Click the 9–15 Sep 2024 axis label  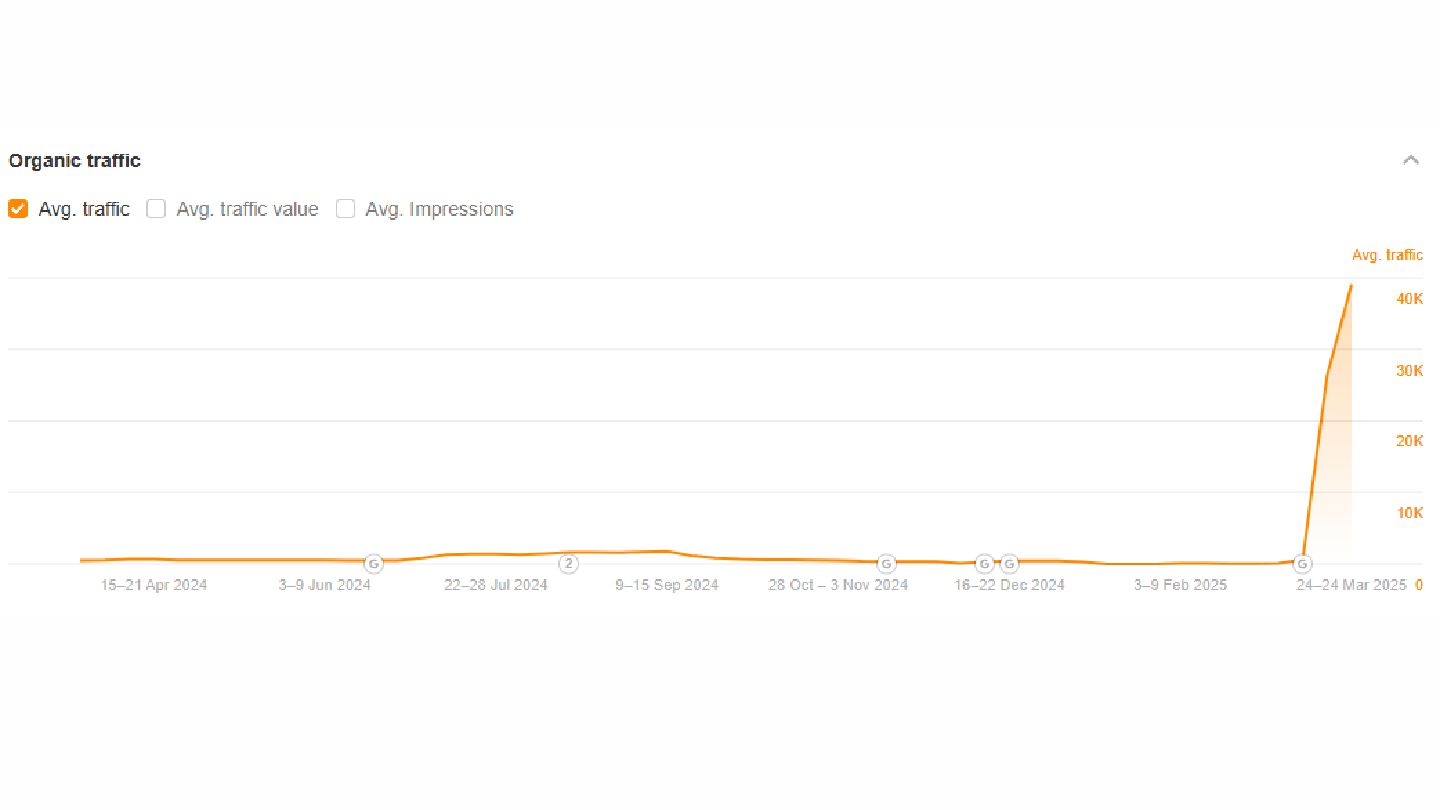(x=666, y=585)
